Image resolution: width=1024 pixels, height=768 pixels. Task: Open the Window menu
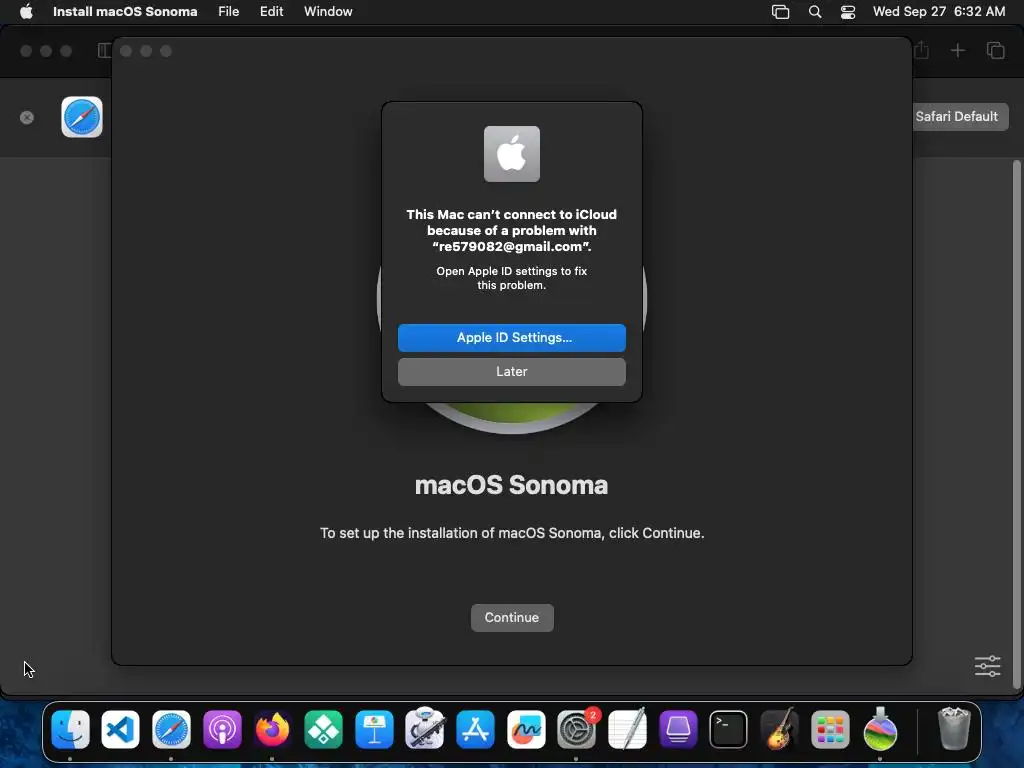click(x=328, y=11)
